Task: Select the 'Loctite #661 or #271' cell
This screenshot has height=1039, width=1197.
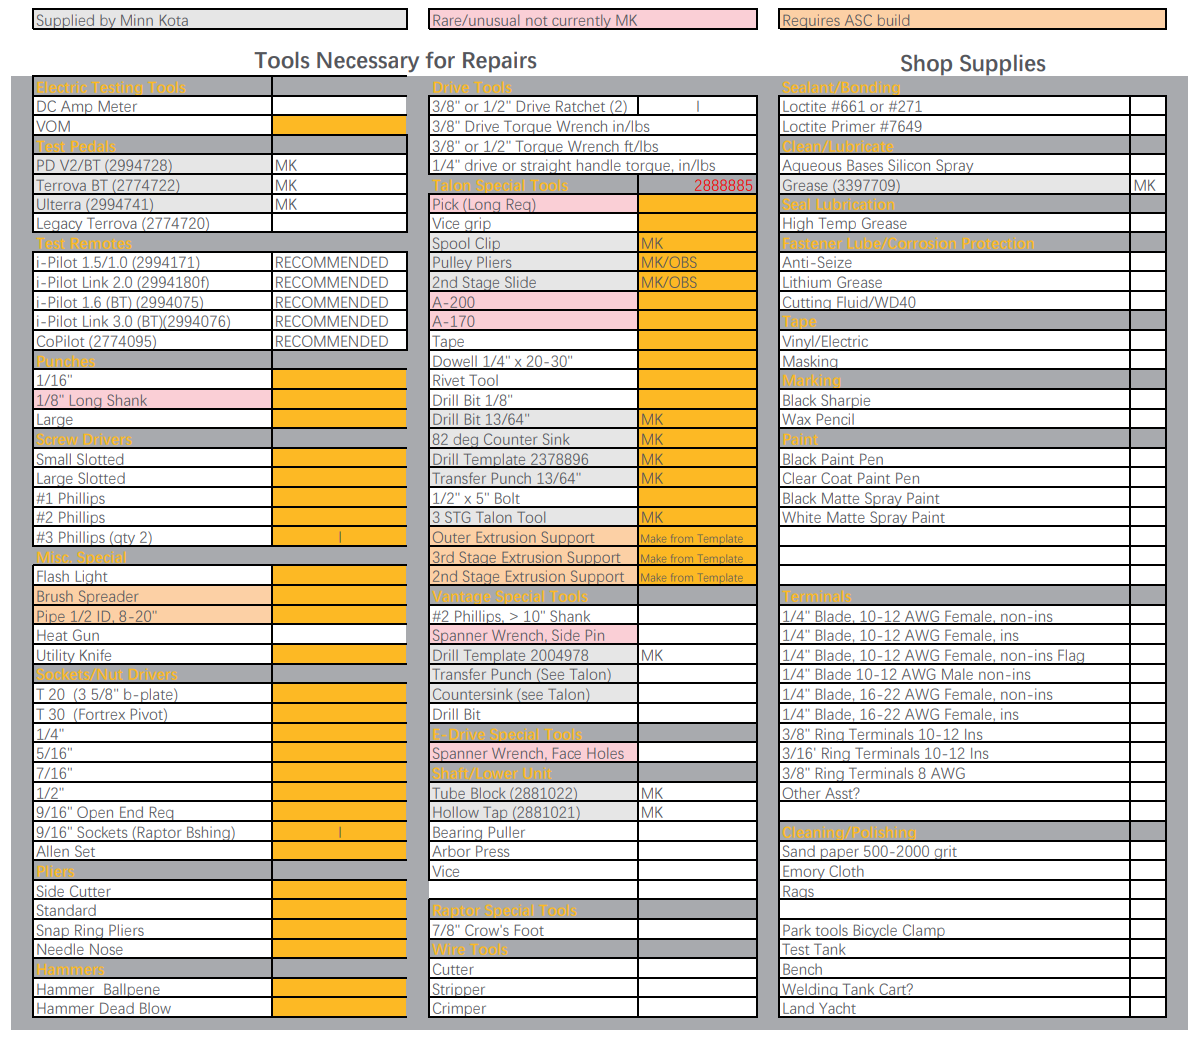Action: [x=954, y=107]
